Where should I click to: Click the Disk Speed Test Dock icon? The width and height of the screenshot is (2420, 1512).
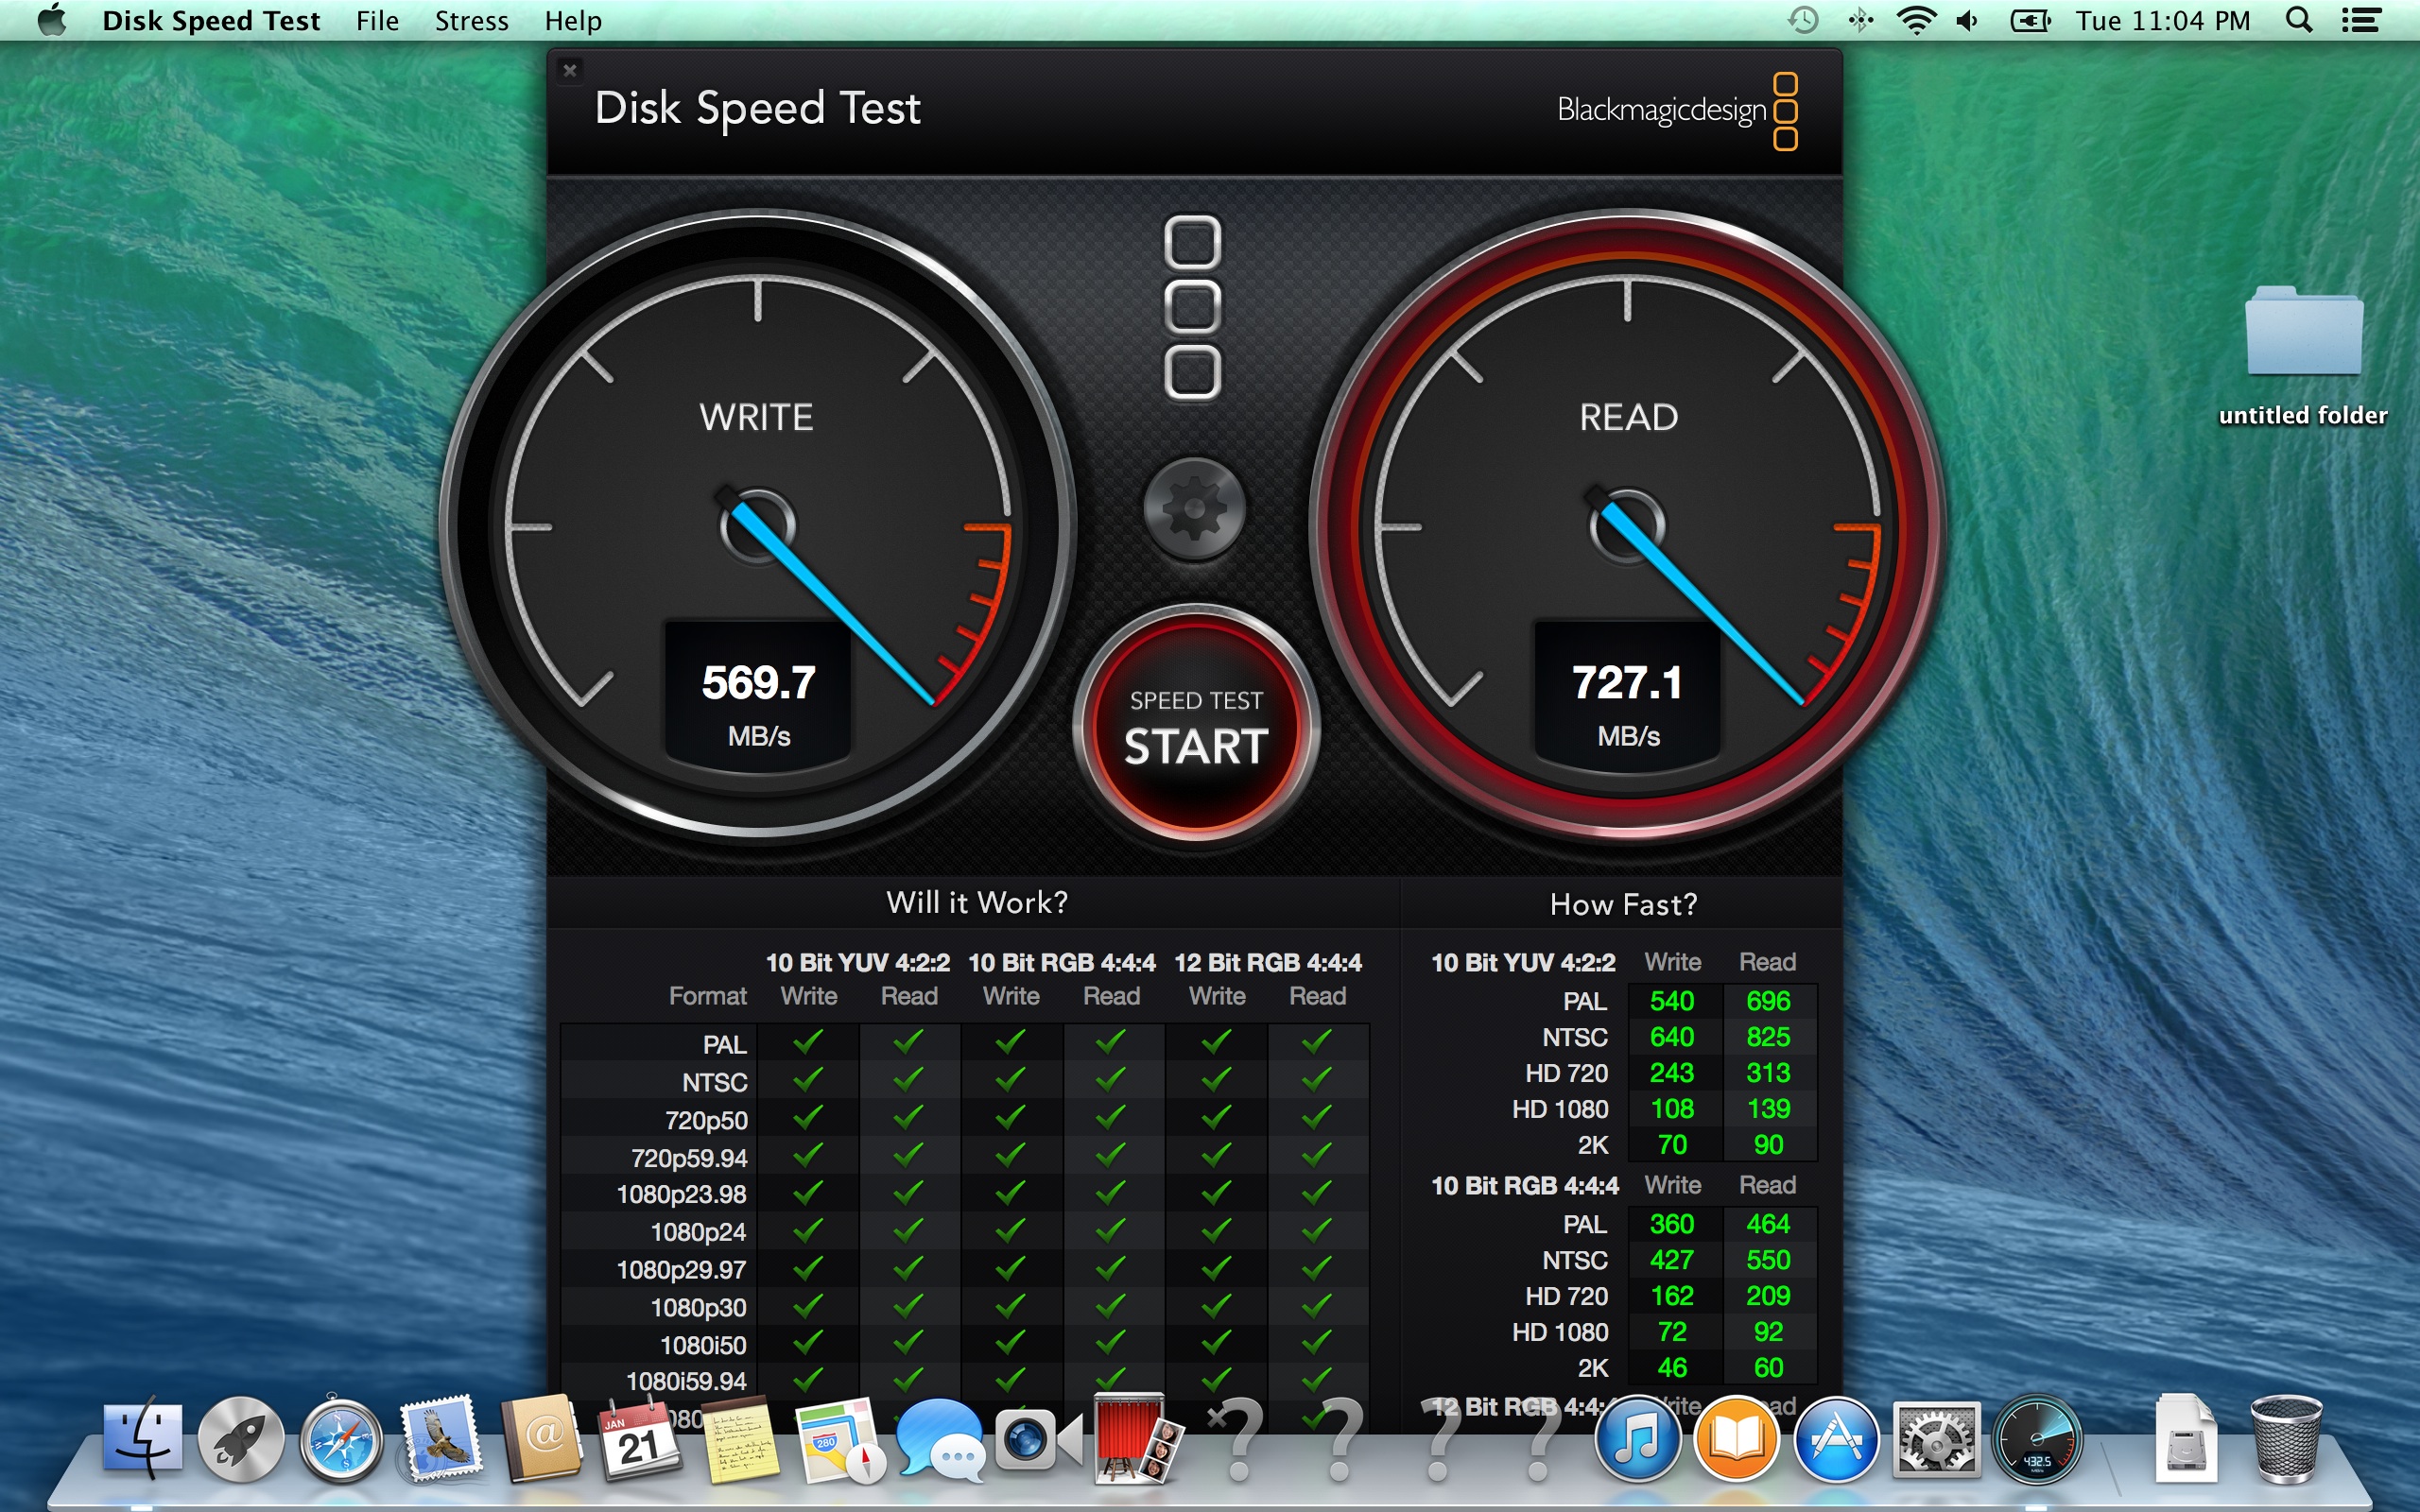2036,1441
